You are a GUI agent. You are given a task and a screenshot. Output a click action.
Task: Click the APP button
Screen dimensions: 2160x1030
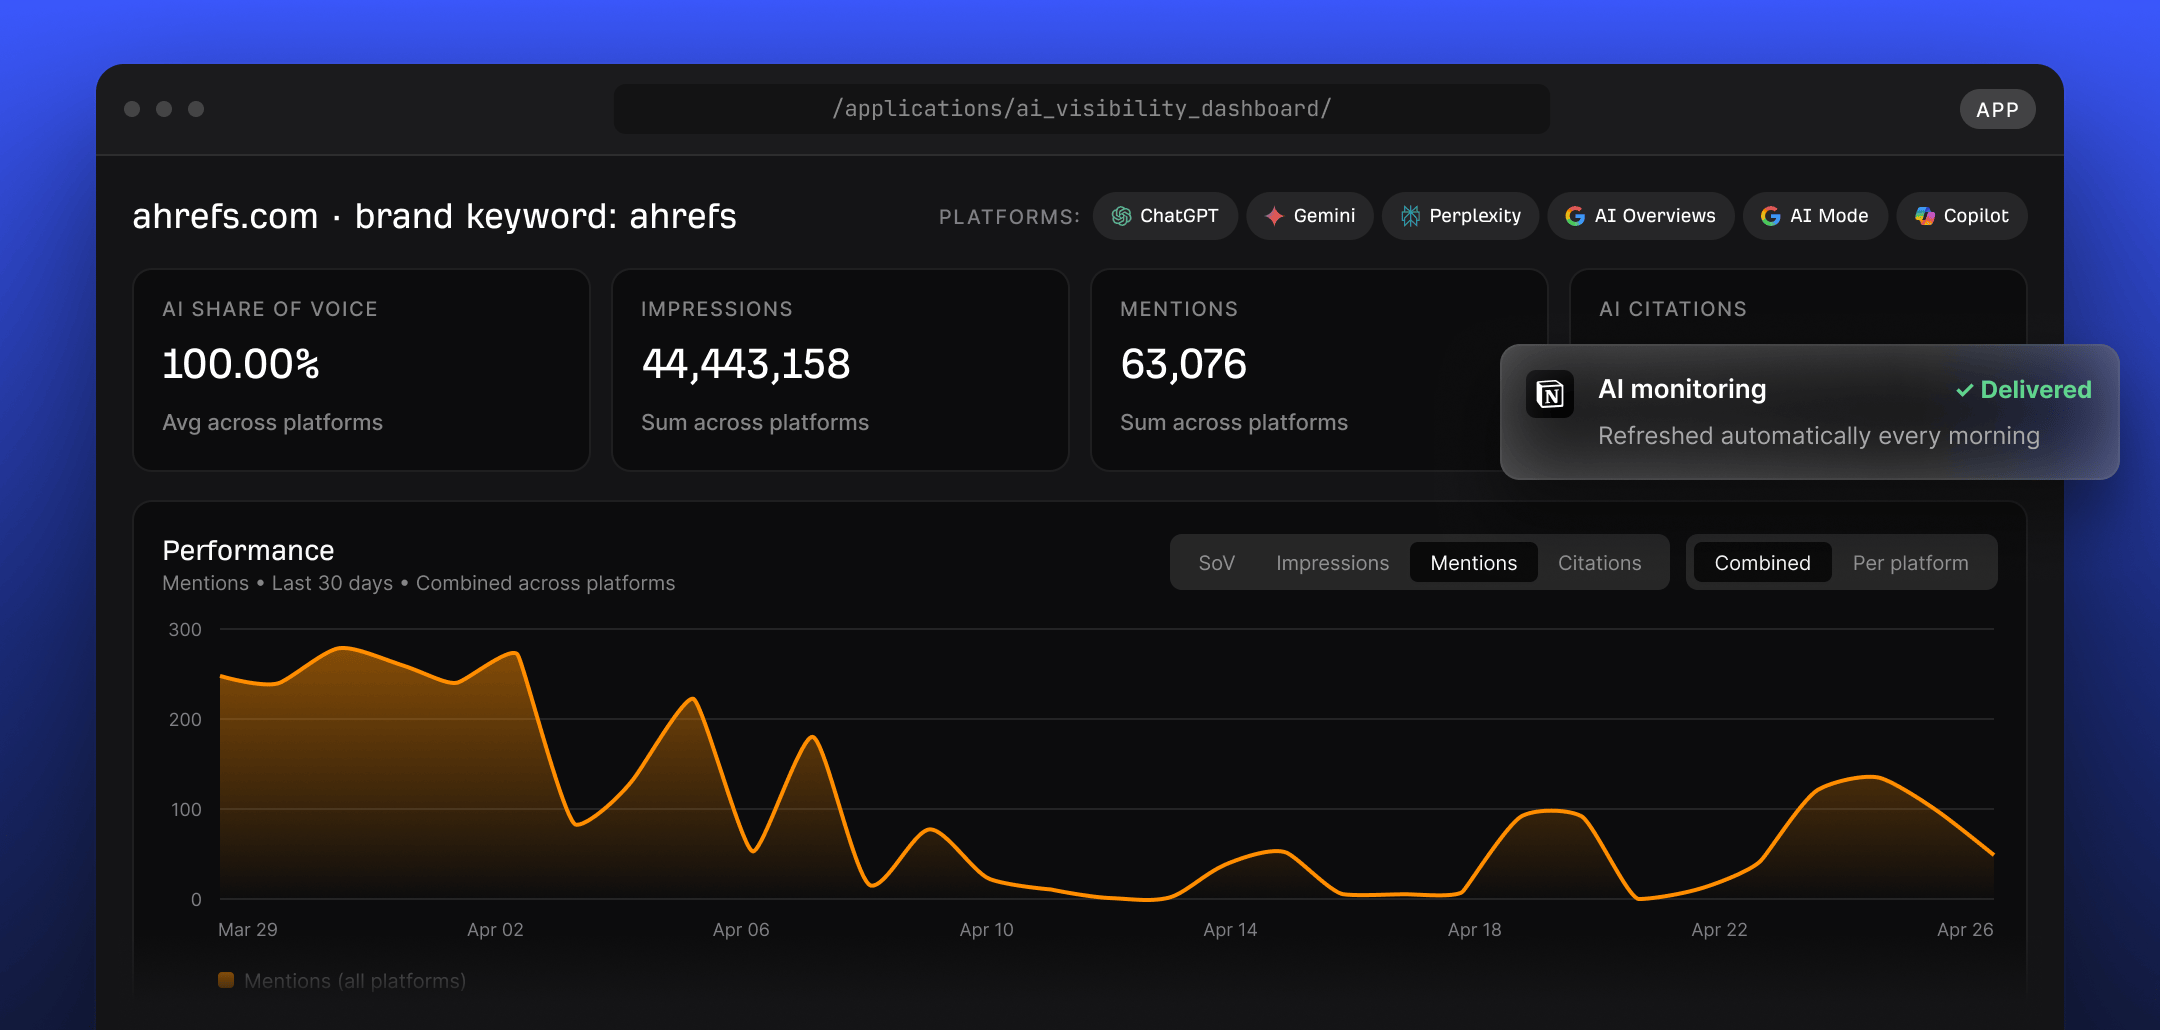tap(1998, 110)
